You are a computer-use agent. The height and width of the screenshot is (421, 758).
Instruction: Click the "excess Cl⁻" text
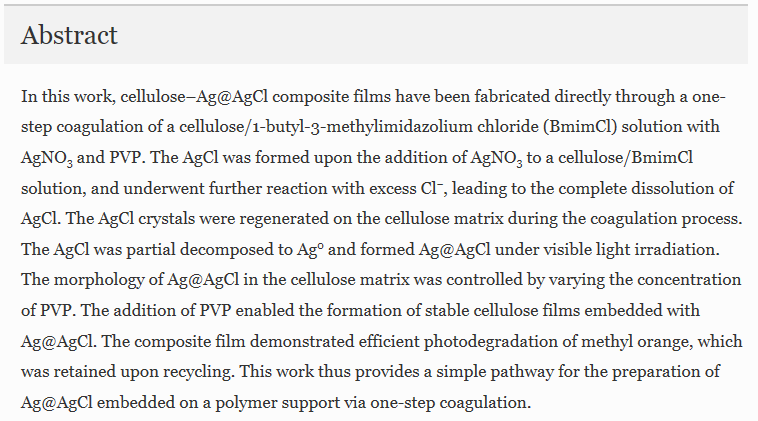[x=406, y=189]
